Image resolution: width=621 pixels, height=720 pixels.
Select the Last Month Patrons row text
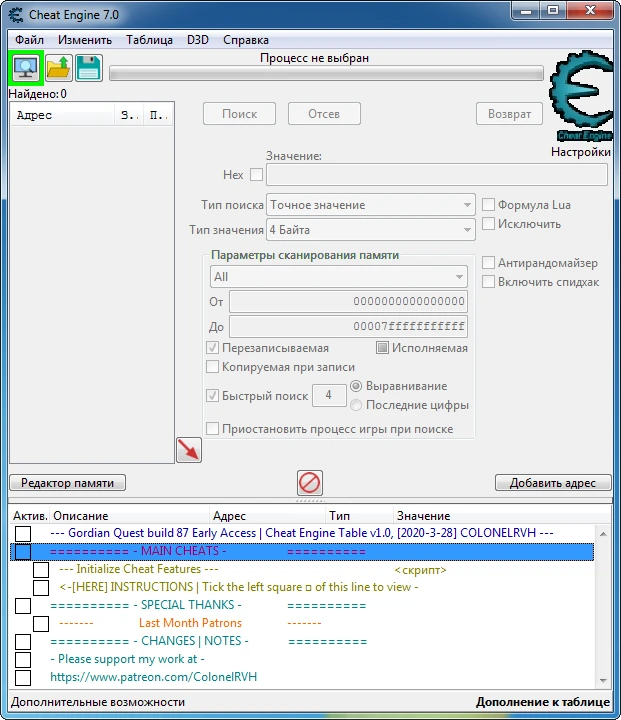coord(190,623)
